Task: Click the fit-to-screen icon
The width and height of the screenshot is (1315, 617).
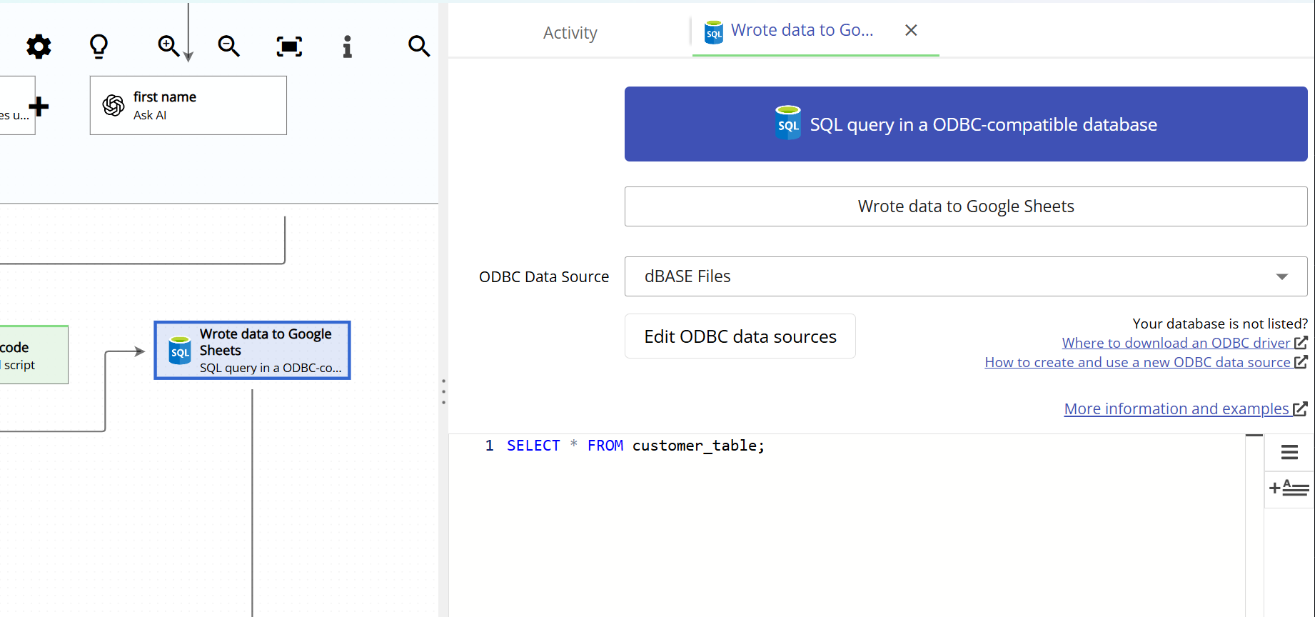Action: coord(289,46)
